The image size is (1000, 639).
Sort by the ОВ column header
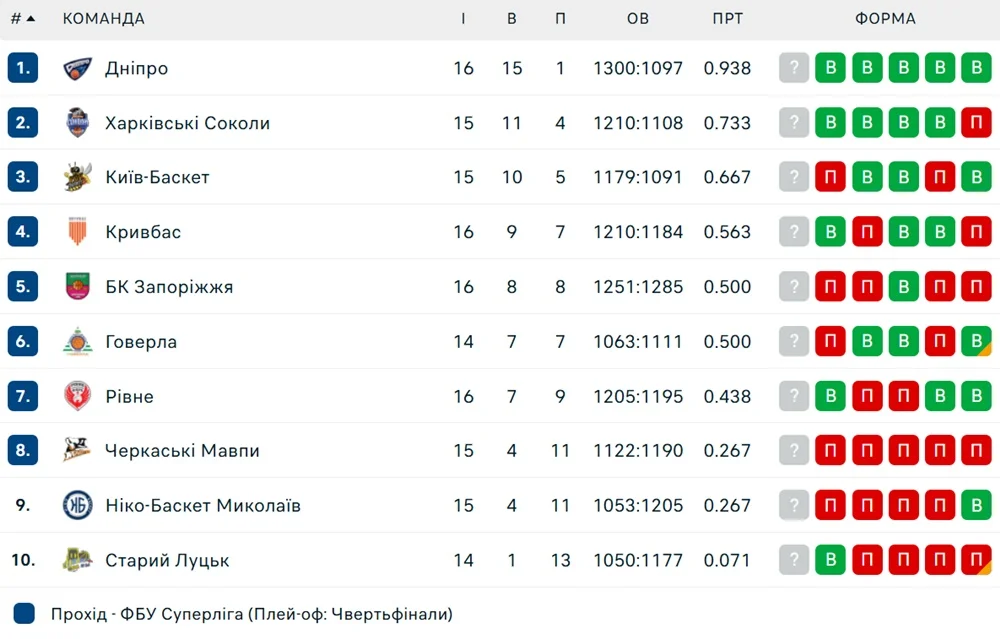coord(638,18)
